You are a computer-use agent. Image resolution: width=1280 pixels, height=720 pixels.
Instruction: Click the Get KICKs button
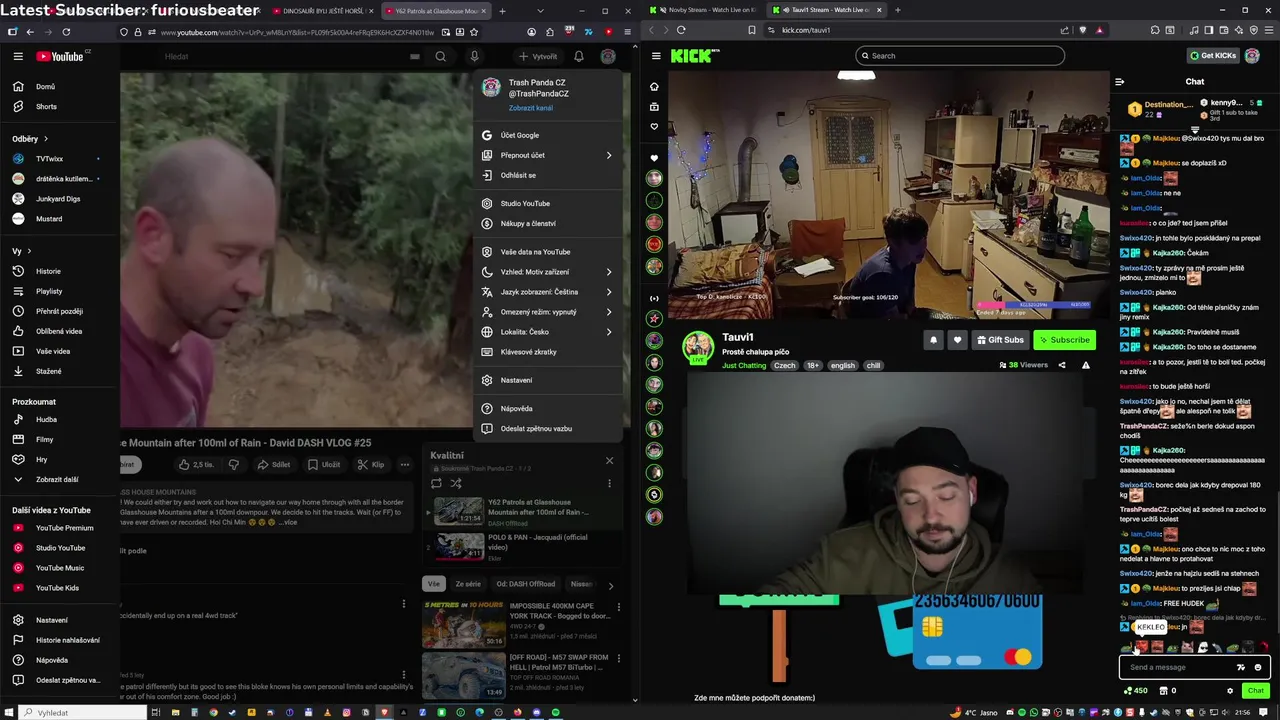[x=1213, y=56]
